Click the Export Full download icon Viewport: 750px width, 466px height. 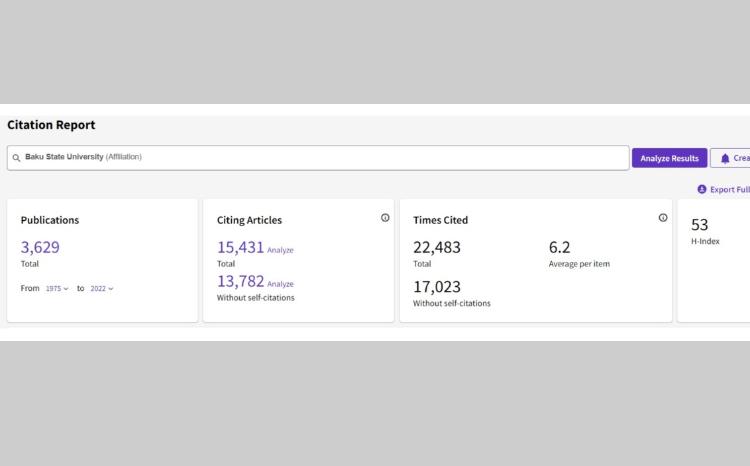tap(702, 189)
